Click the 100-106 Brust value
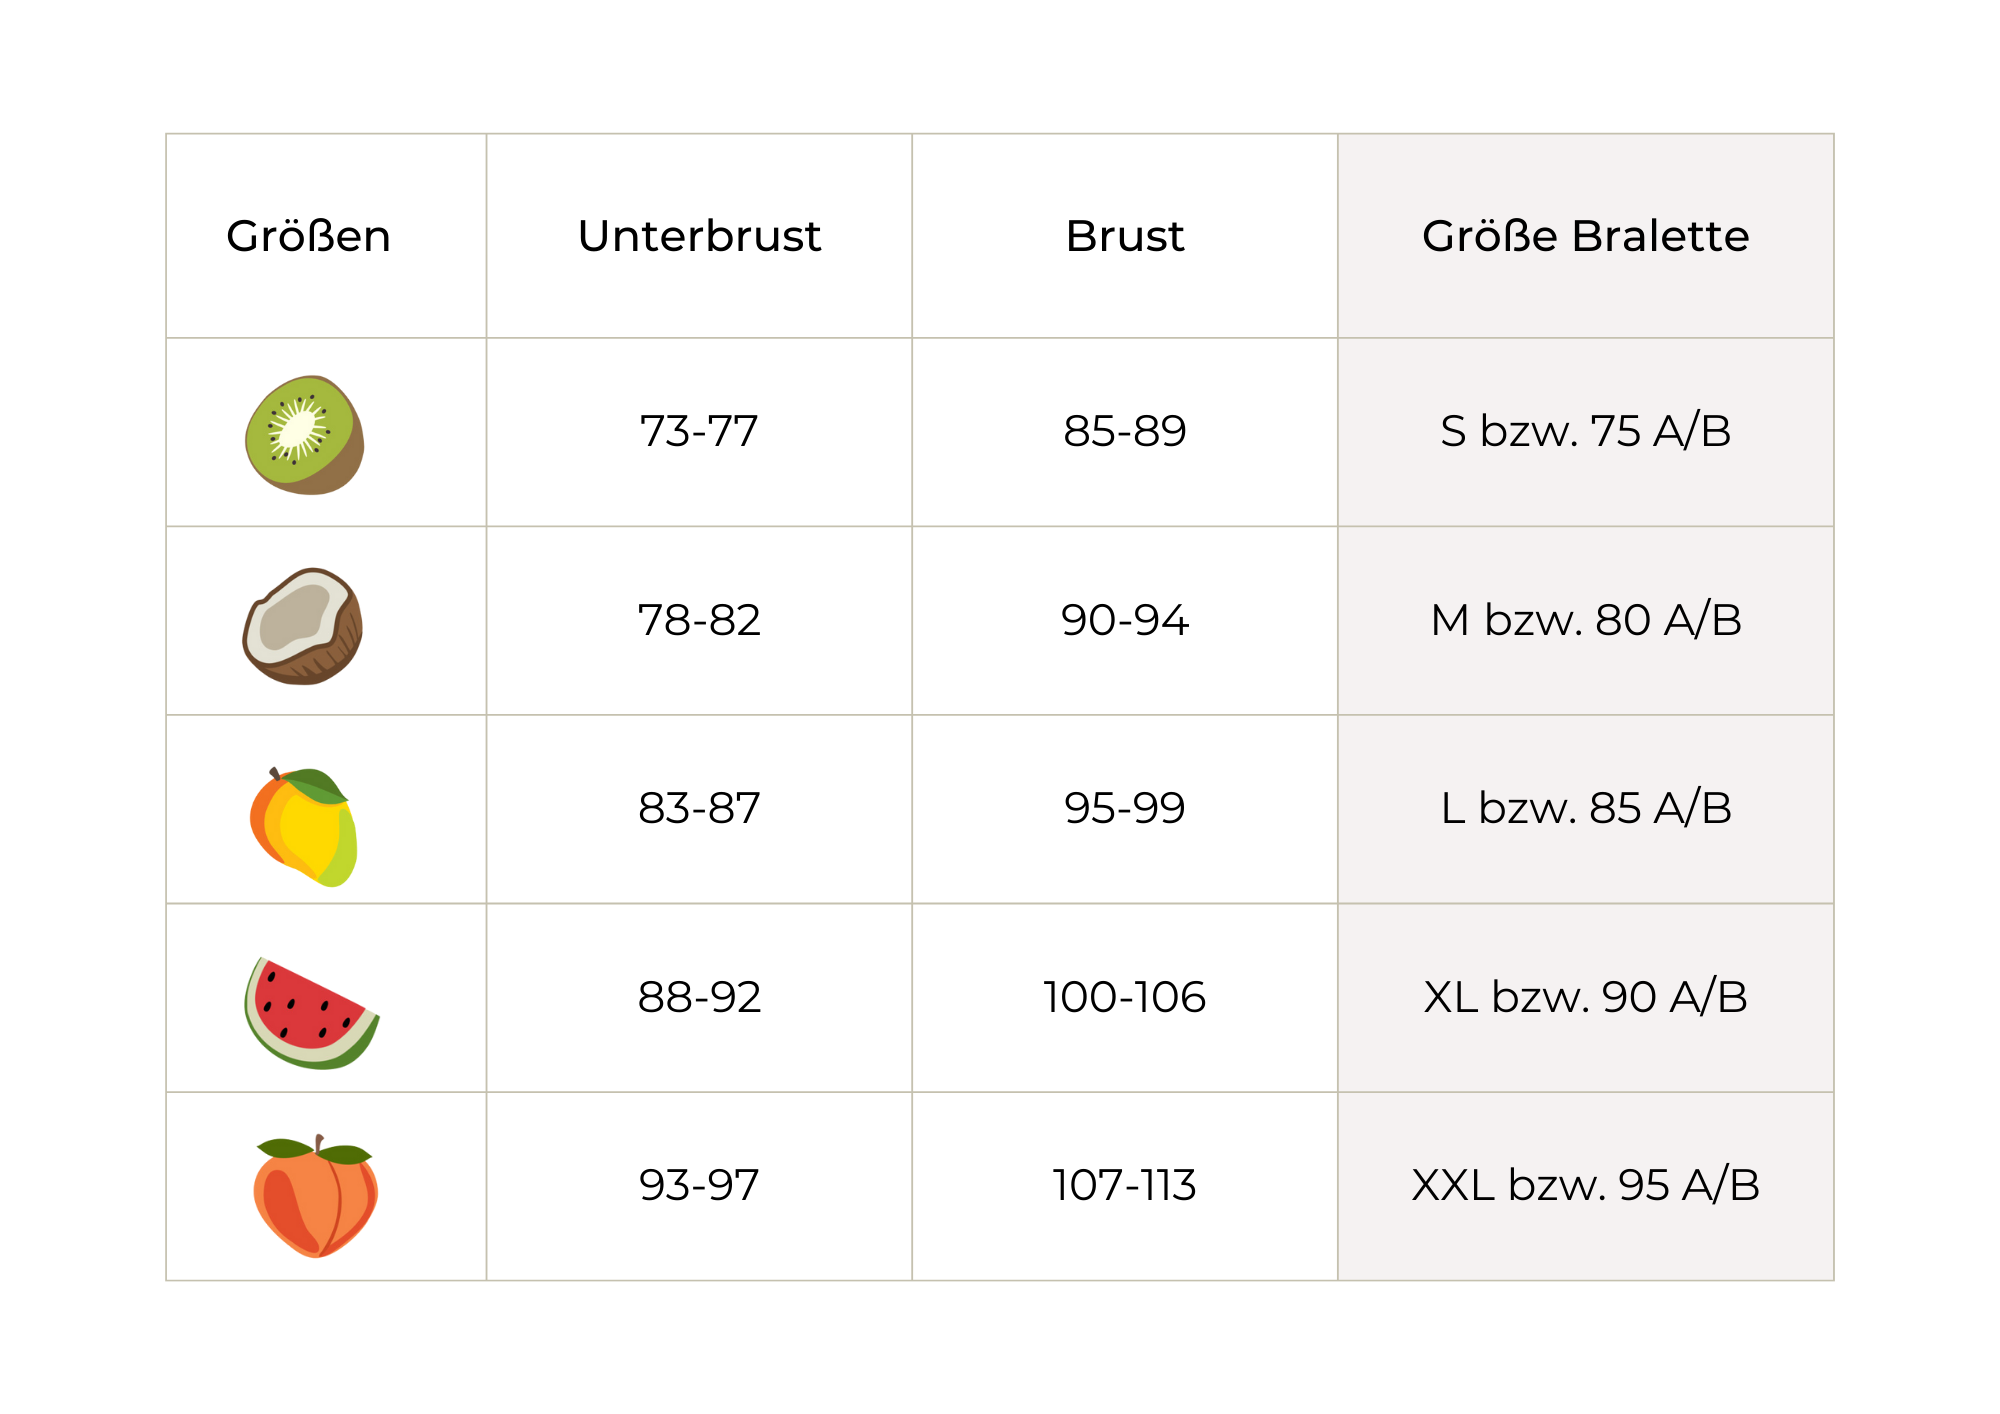The height and width of the screenshot is (1414, 2000). tap(1124, 998)
